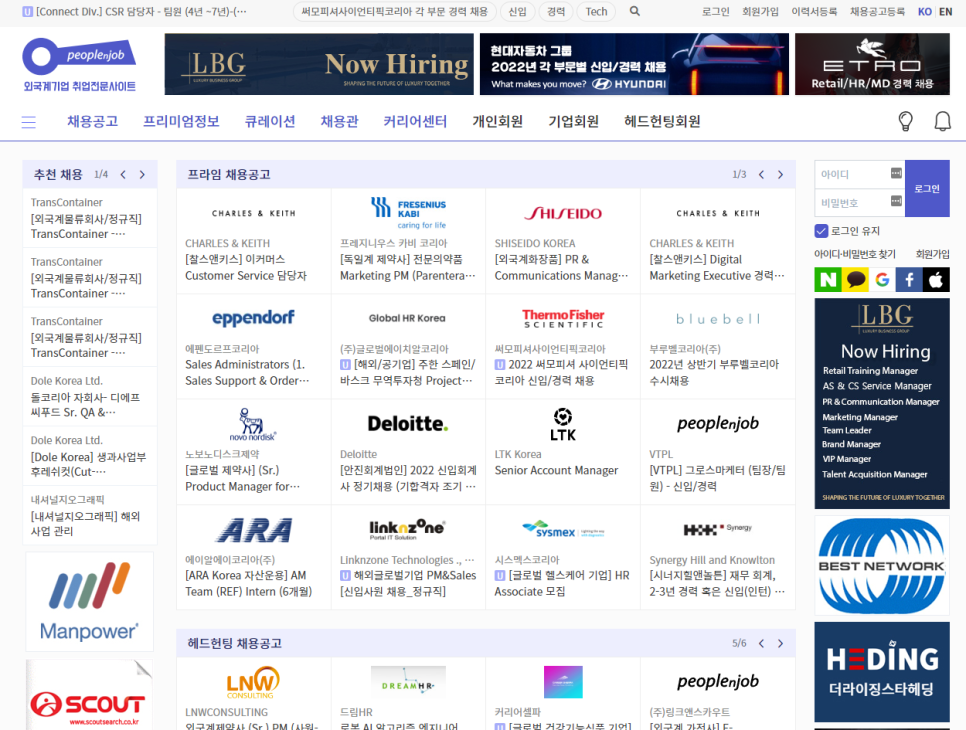The image size is (966, 730).
Task: Click 이력서등록 link
Action: pyautogui.click(x=814, y=12)
